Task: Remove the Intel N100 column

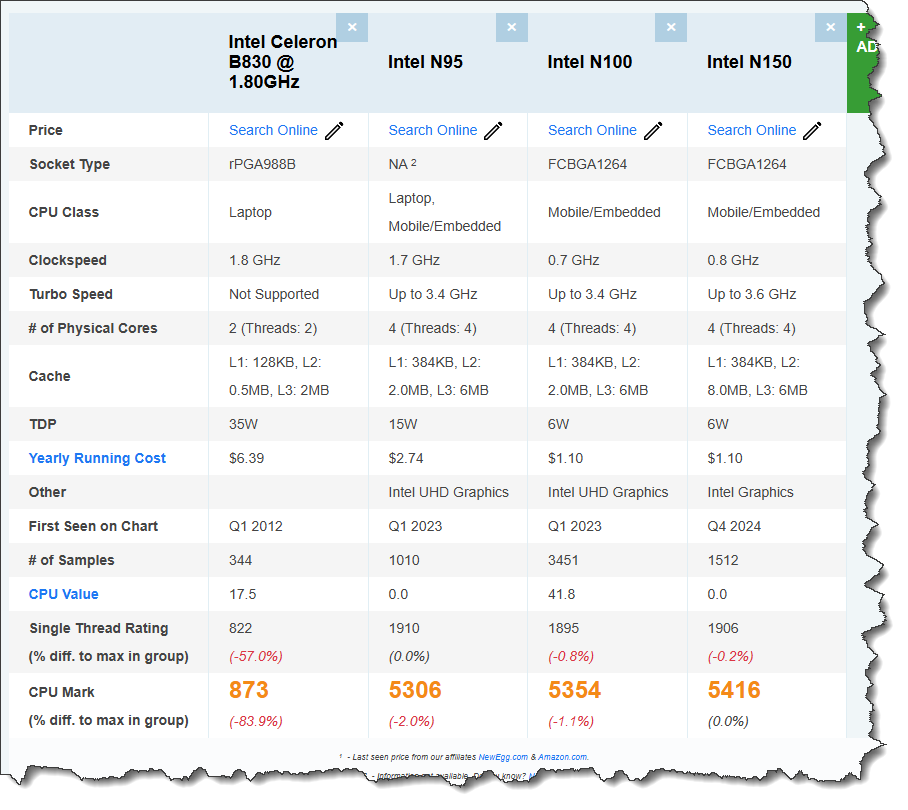Action: coord(671,27)
